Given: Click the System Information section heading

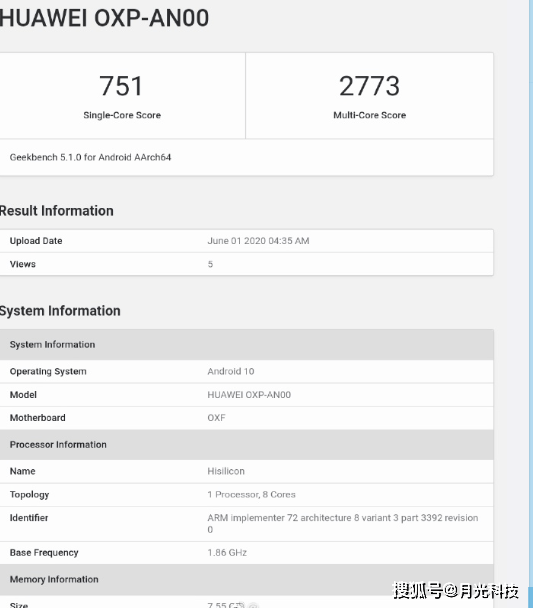Looking at the screenshot, I should [x=60, y=311].
